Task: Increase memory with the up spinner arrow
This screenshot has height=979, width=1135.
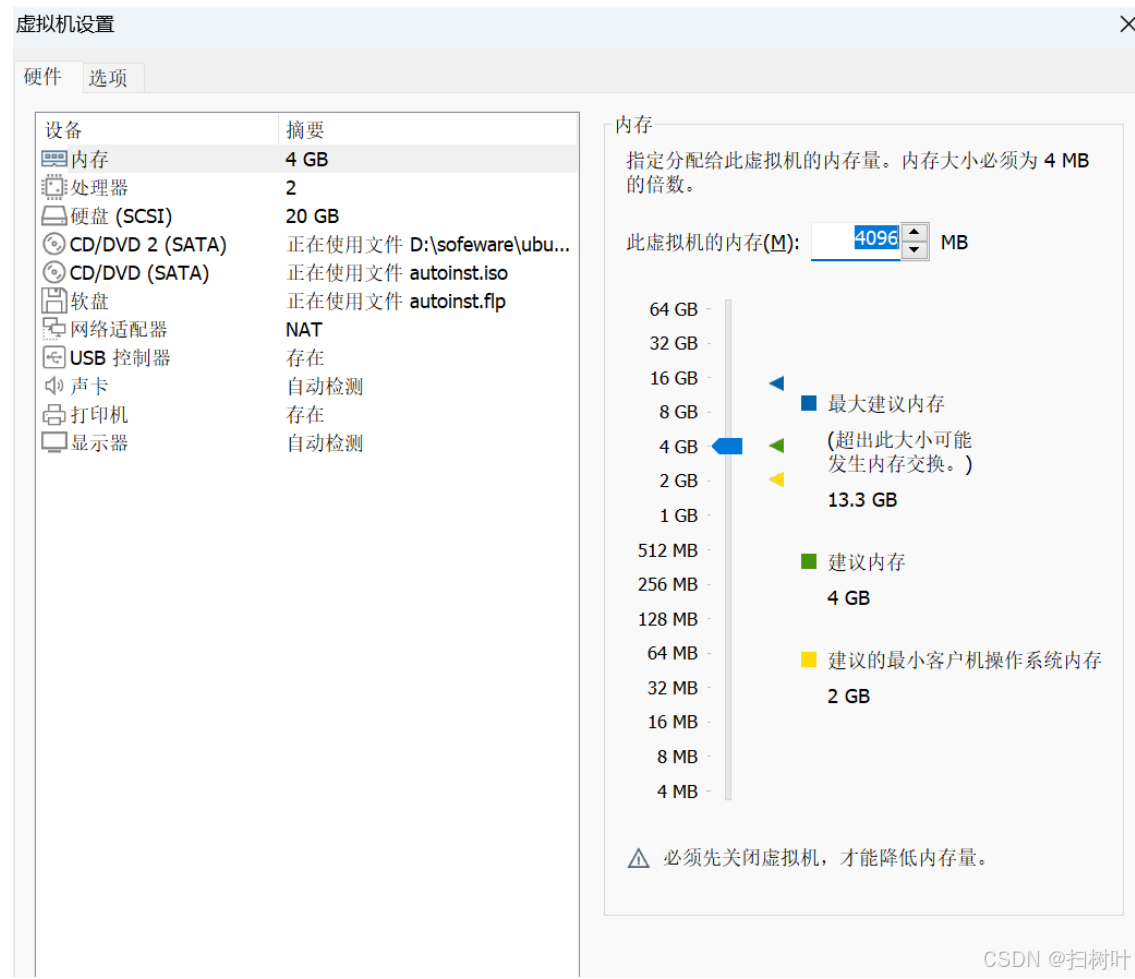Action: click(915, 232)
